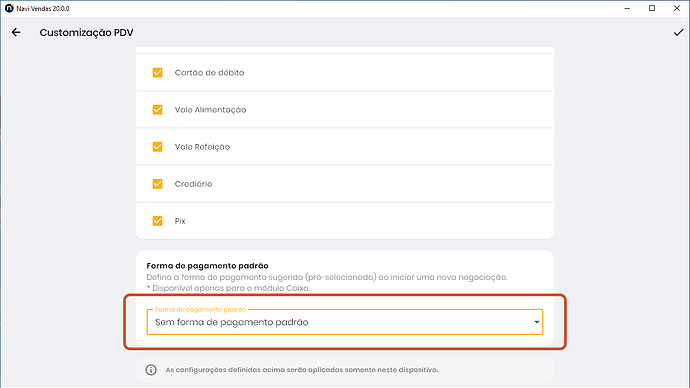Click the Vale Alimentação label
The height and width of the screenshot is (388, 690).
[210, 110]
